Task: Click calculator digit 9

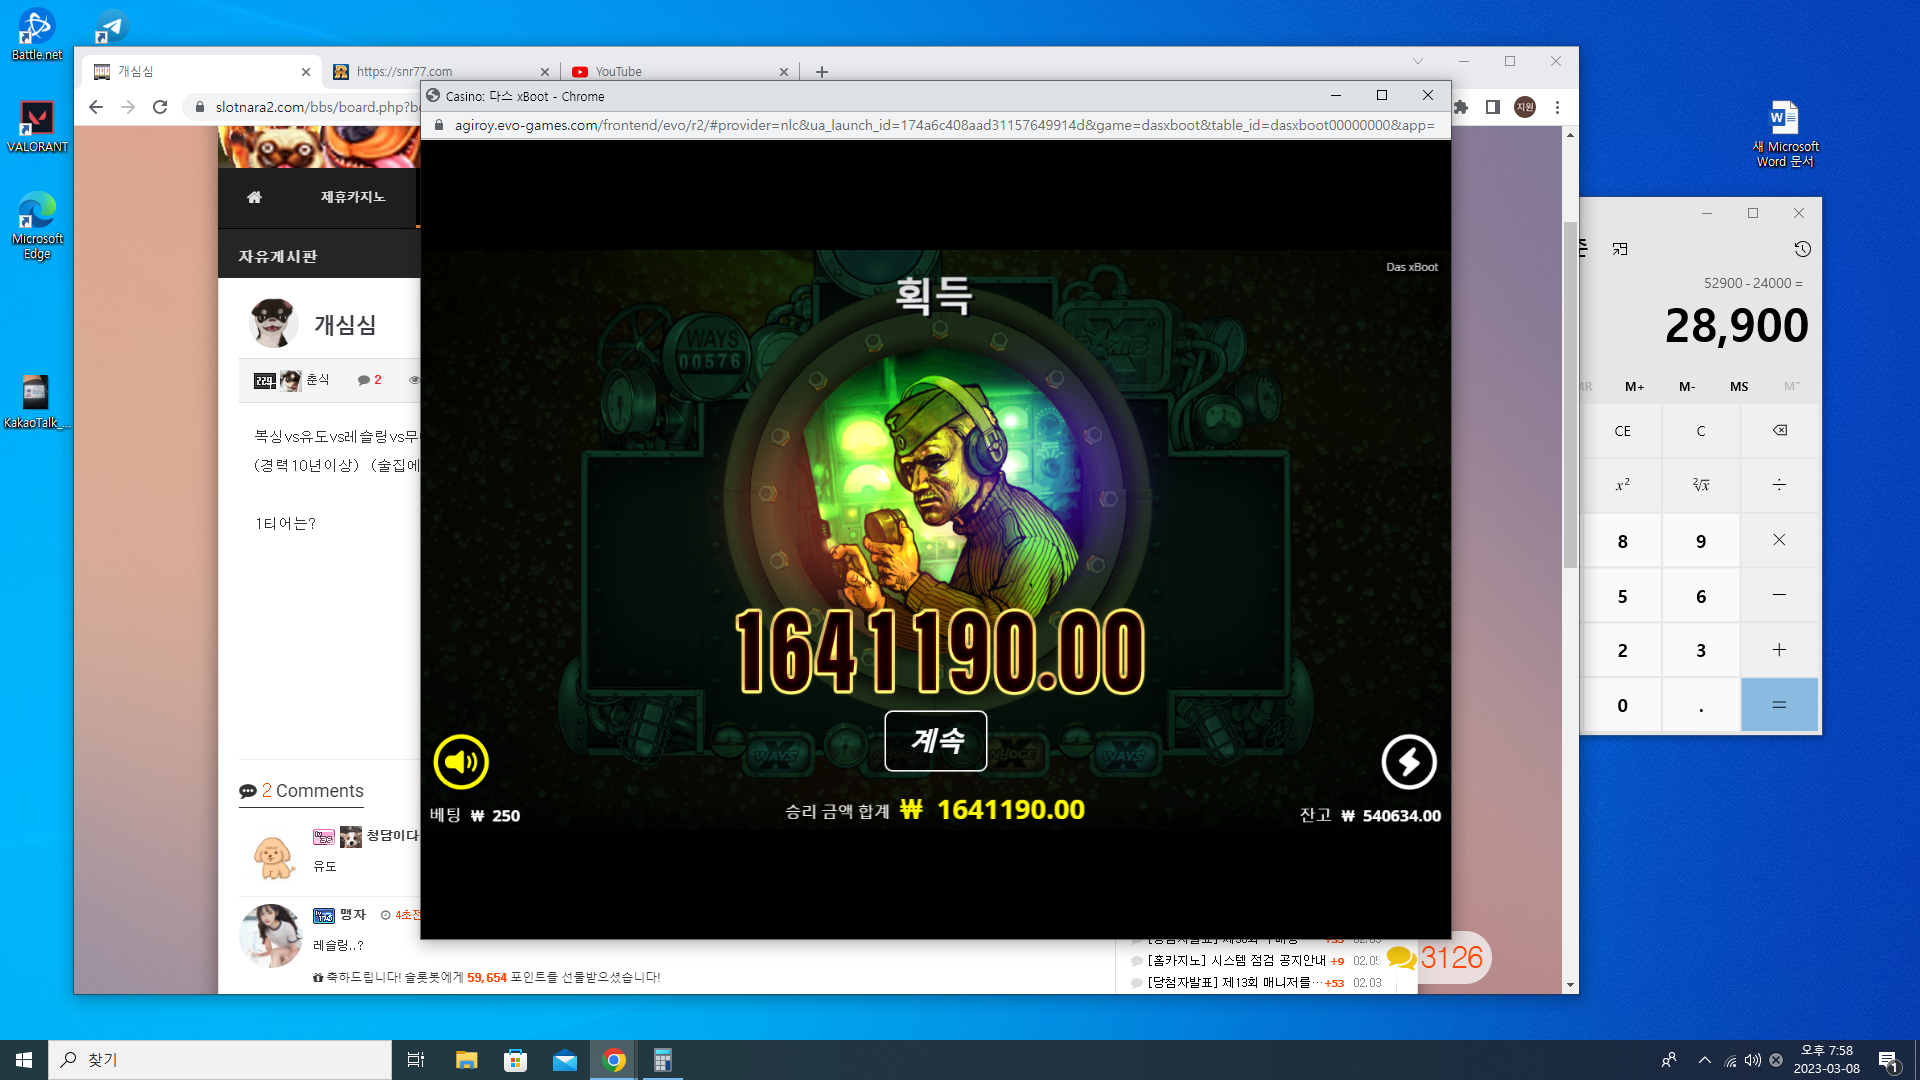Action: (1701, 541)
